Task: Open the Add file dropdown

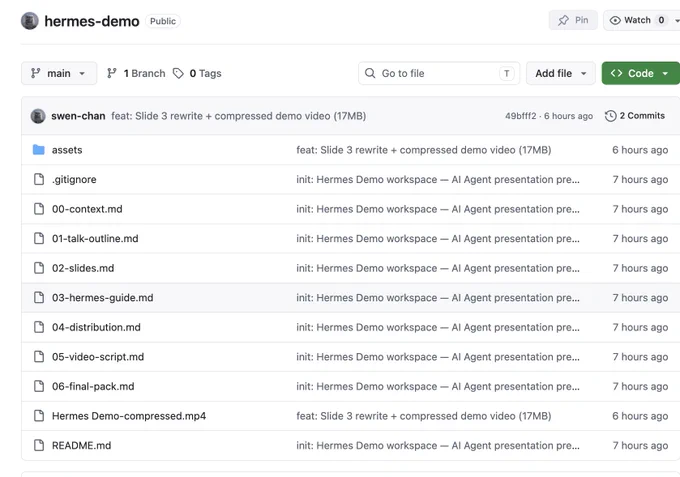Action: (561, 73)
